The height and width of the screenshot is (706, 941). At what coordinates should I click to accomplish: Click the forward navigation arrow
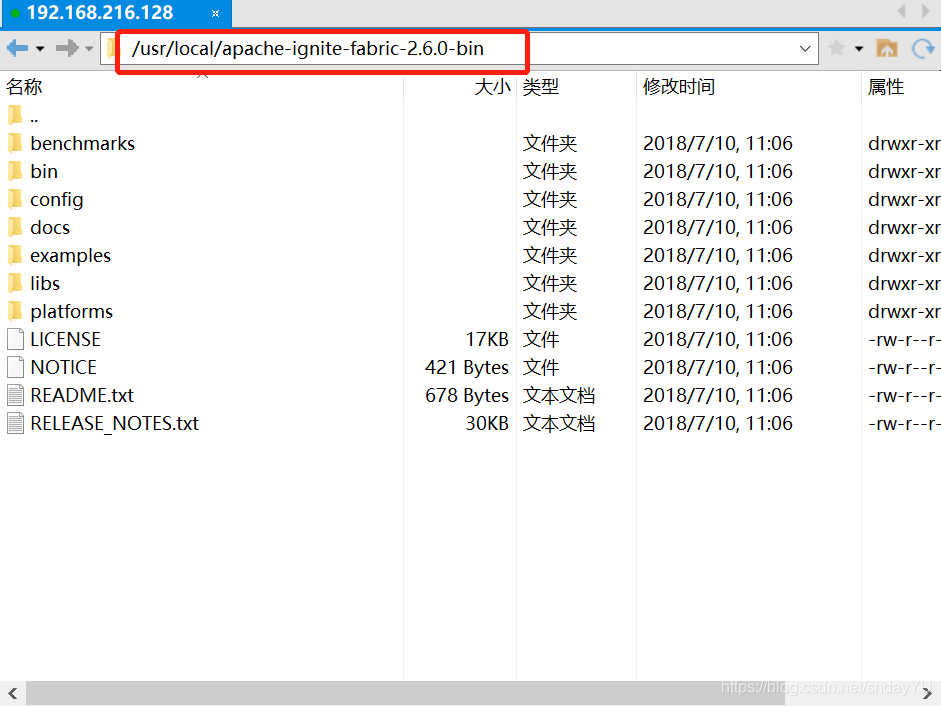67,48
